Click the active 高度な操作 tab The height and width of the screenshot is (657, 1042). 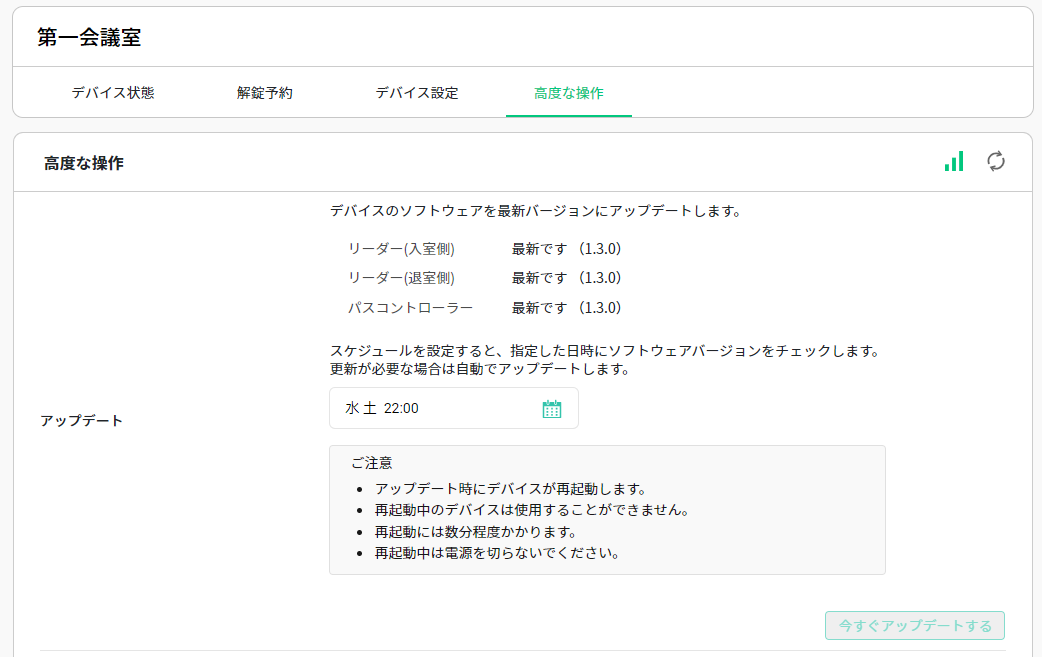tap(568, 91)
